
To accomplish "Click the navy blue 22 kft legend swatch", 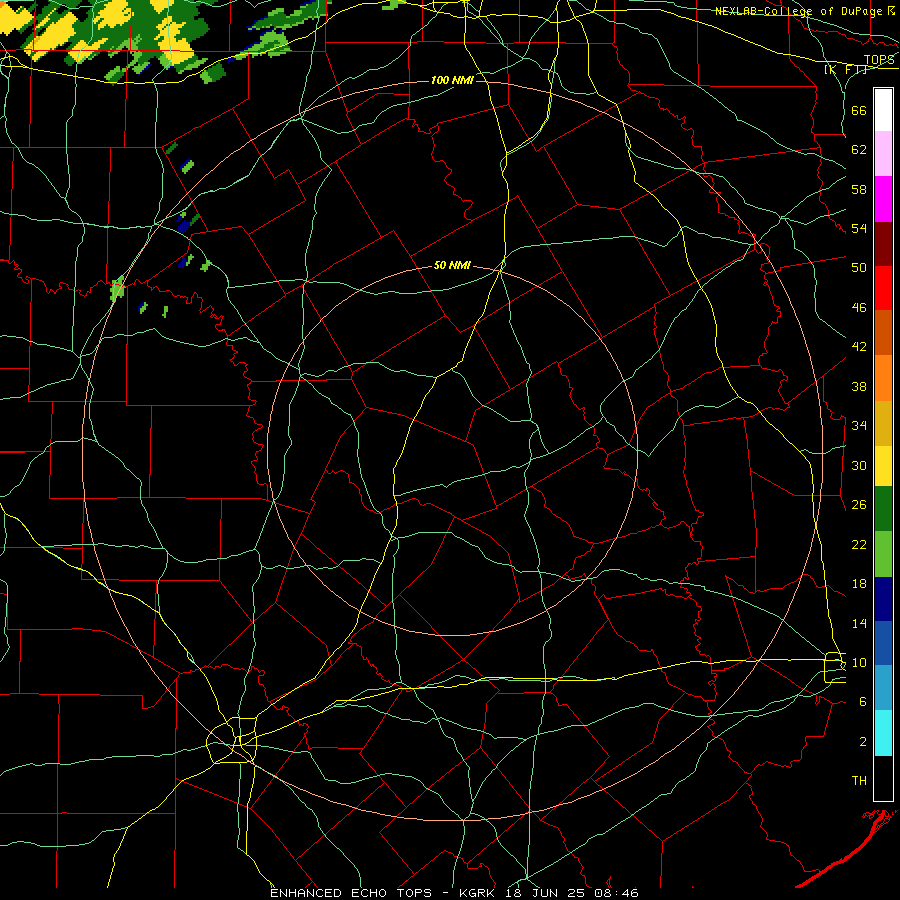I will [883, 599].
